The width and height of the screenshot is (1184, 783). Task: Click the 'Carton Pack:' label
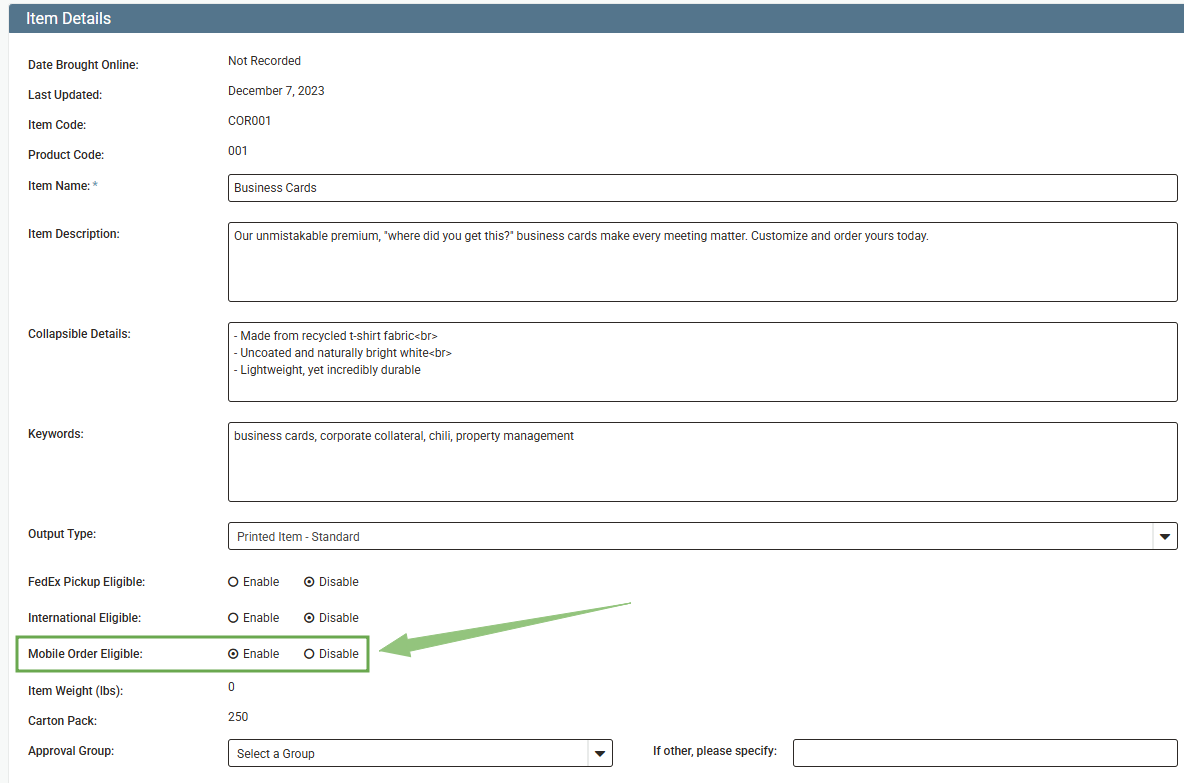point(63,721)
